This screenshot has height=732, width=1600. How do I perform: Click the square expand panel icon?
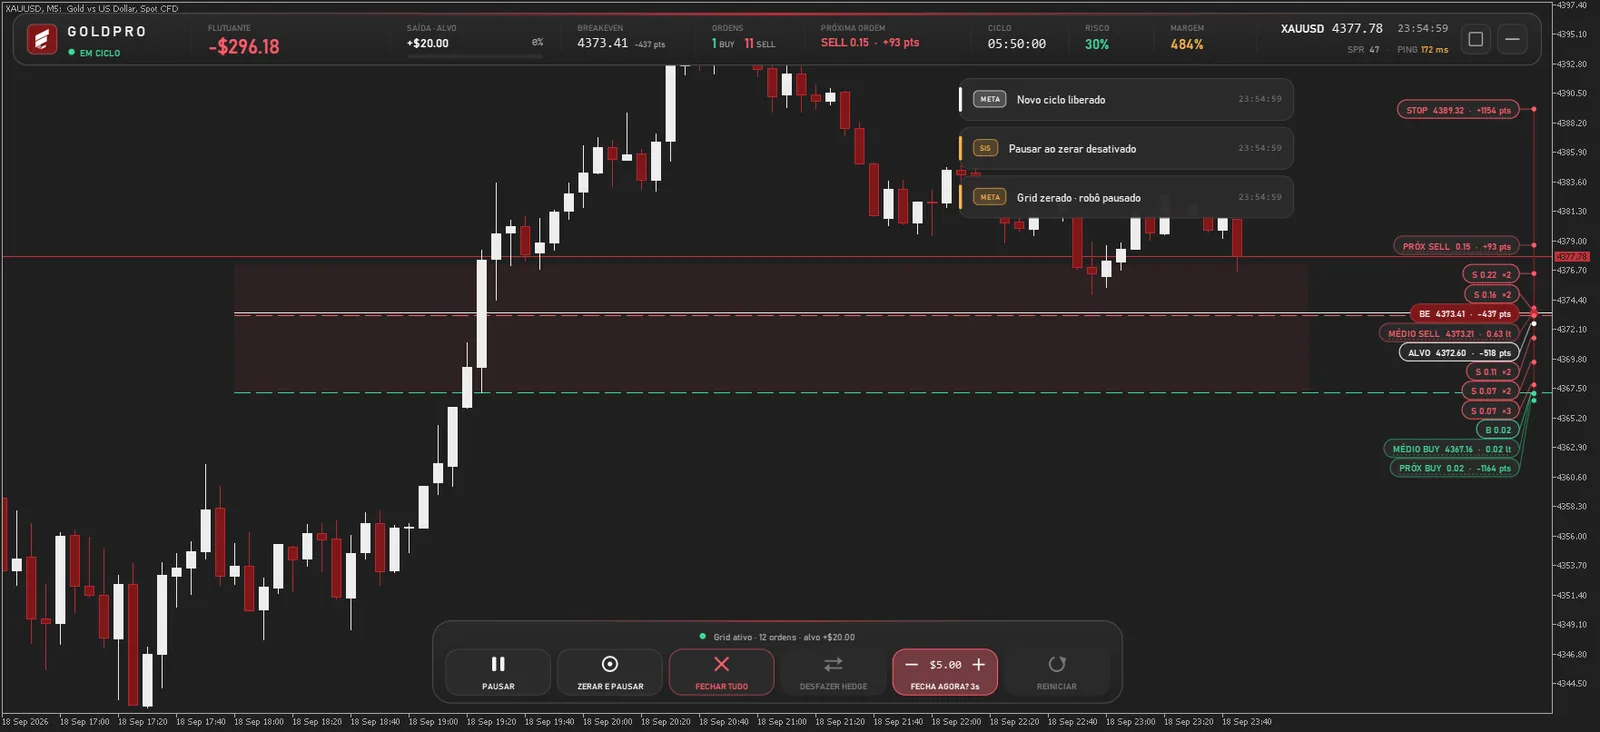tap(1476, 39)
